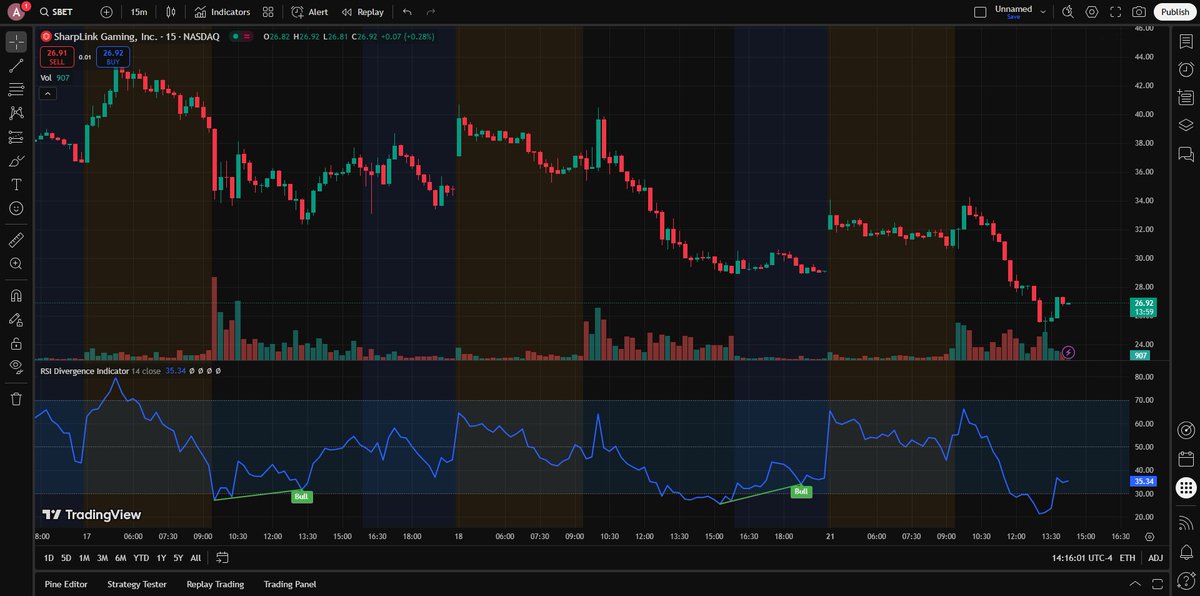1200x596 pixels.
Task: Select the 1Y date range
Action: tap(160, 557)
